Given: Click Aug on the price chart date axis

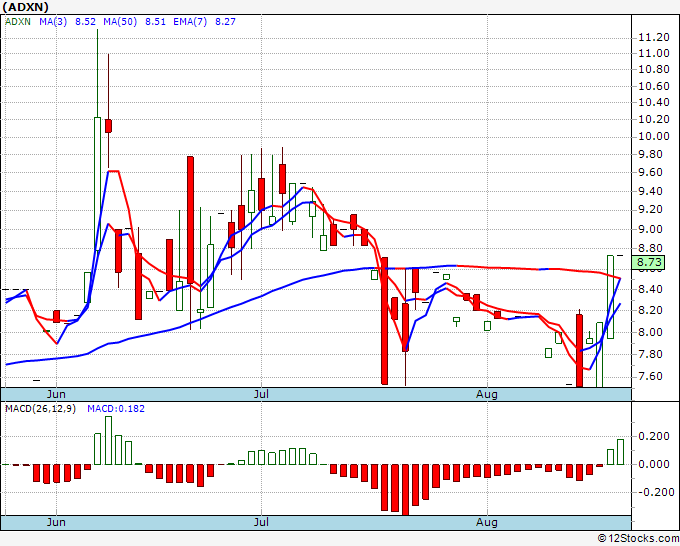Looking at the screenshot, I should [x=487, y=394].
